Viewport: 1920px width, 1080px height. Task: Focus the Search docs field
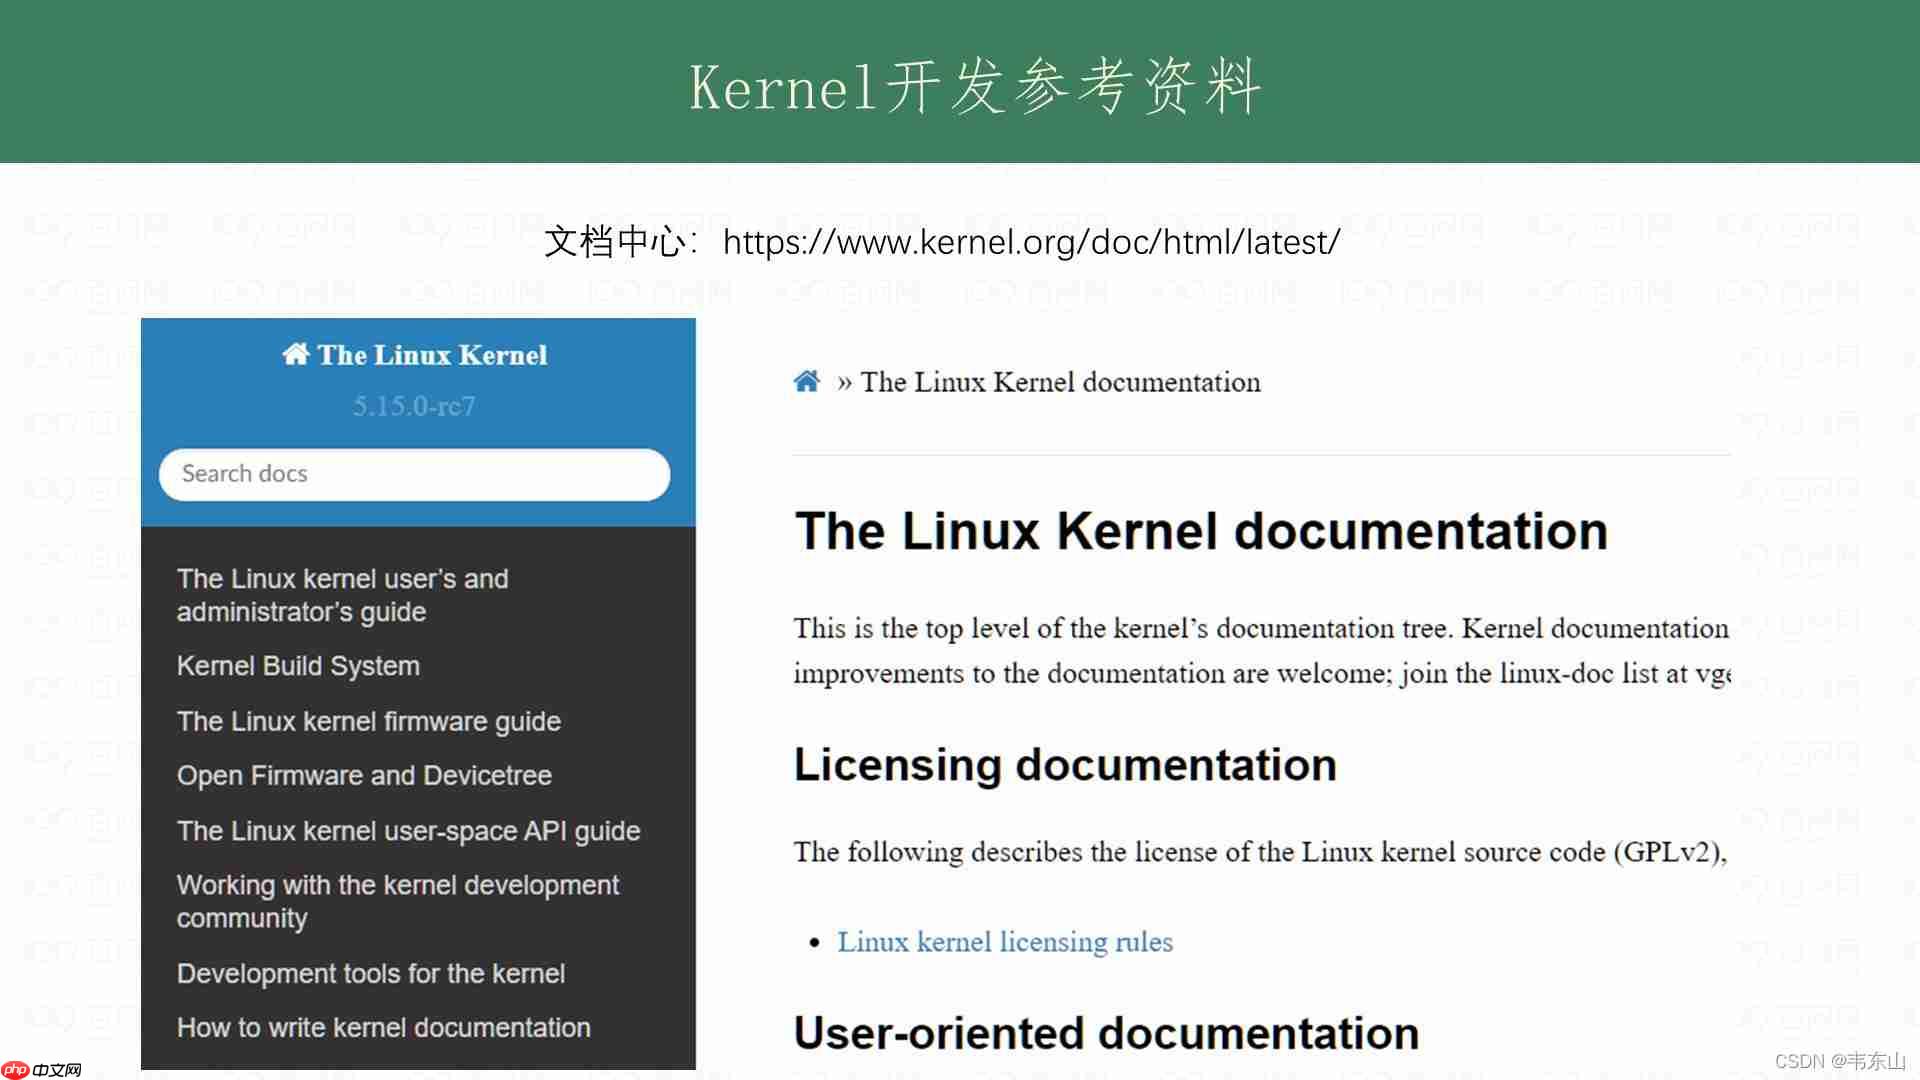point(414,474)
